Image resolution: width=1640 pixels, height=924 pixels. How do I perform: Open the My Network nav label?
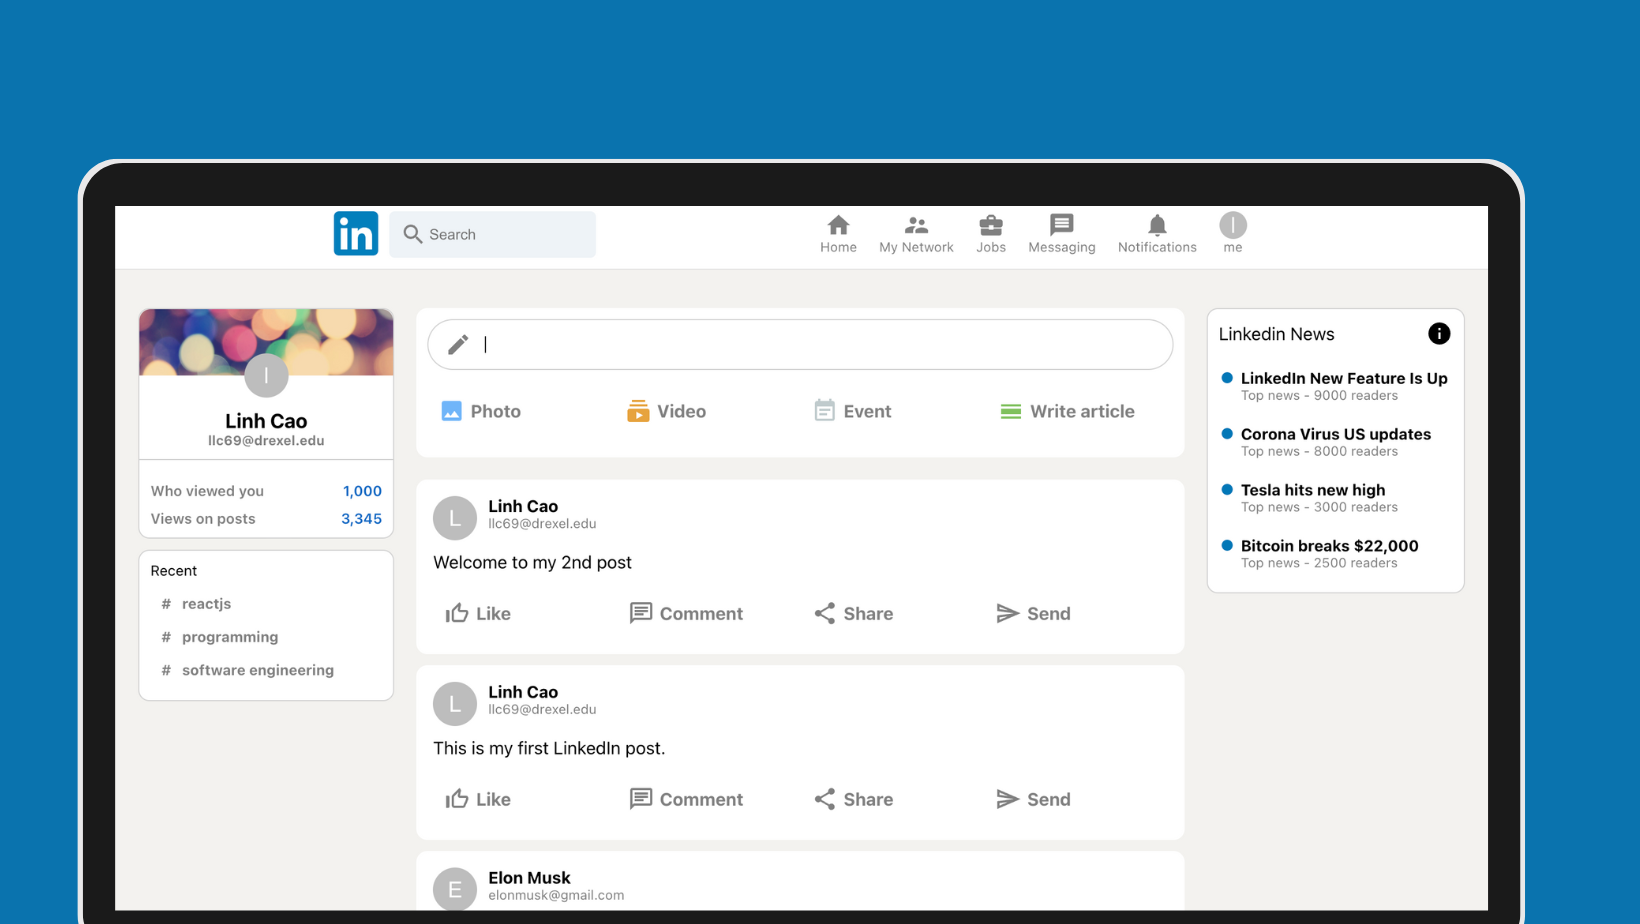click(x=916, y=247)
